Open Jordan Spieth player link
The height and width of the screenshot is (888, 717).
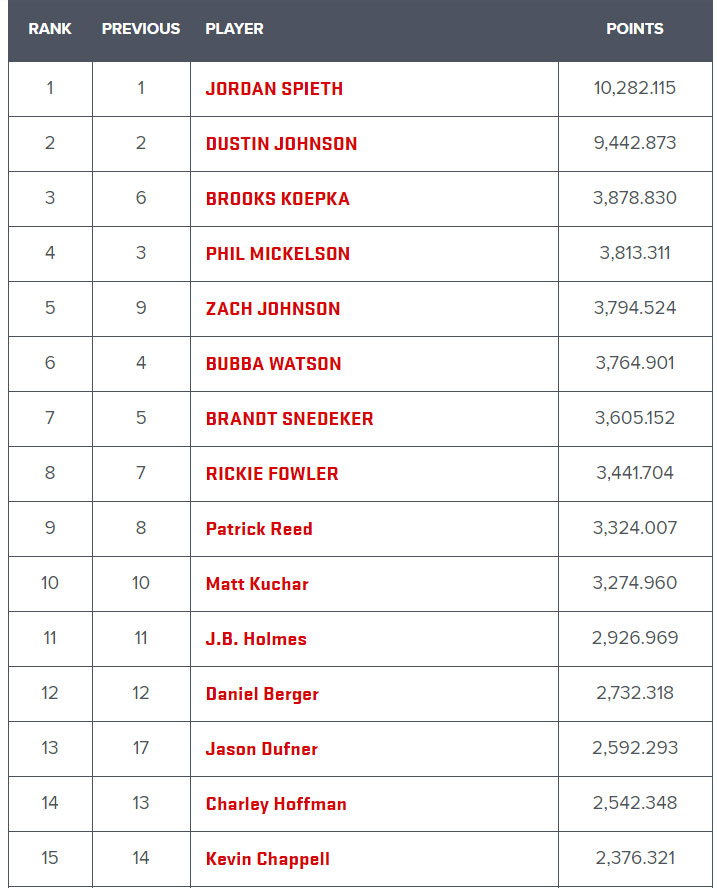[274, 89]
